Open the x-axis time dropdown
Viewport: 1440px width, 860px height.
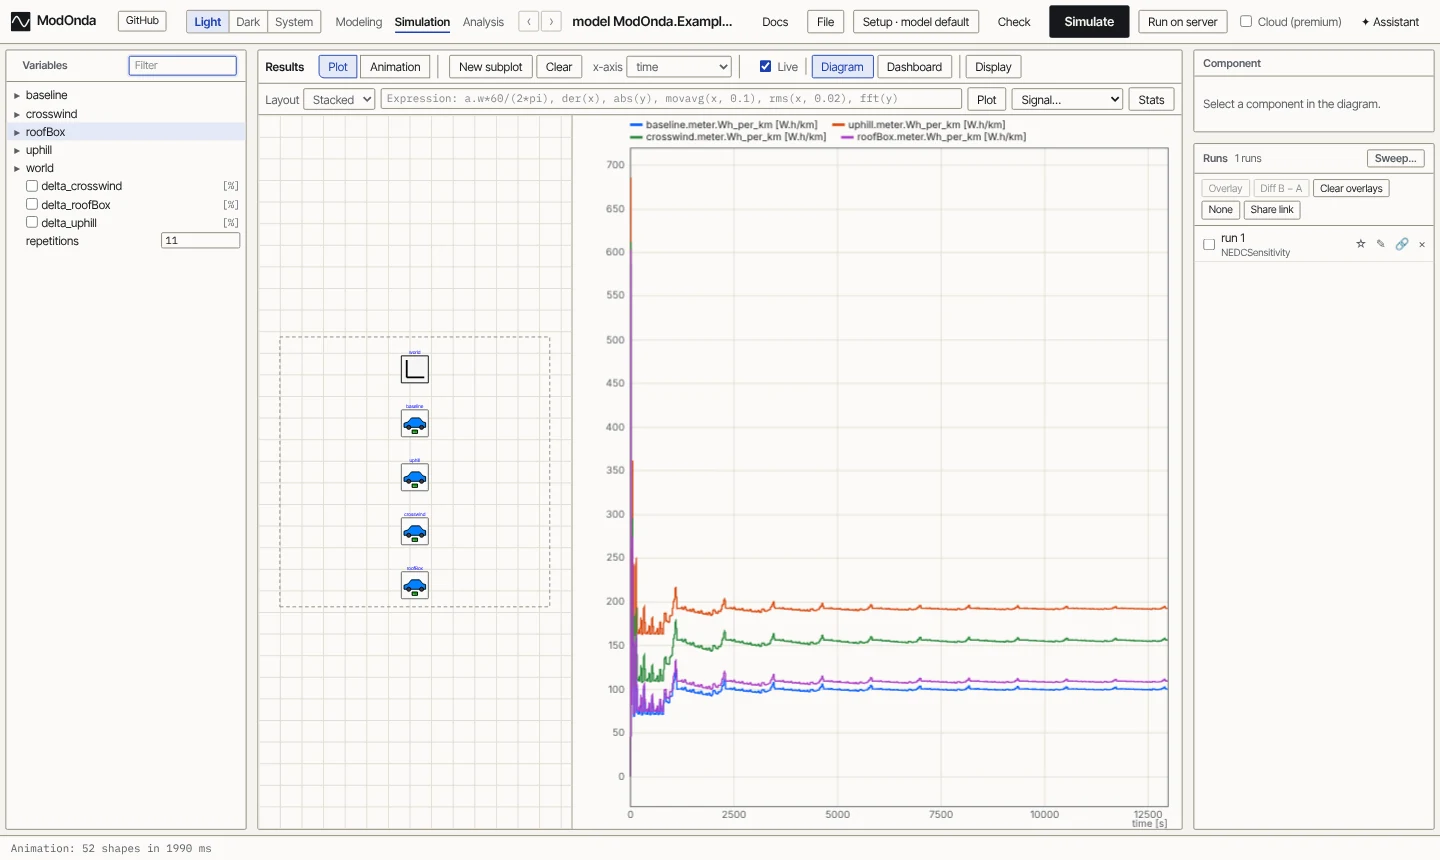(679, 67)
